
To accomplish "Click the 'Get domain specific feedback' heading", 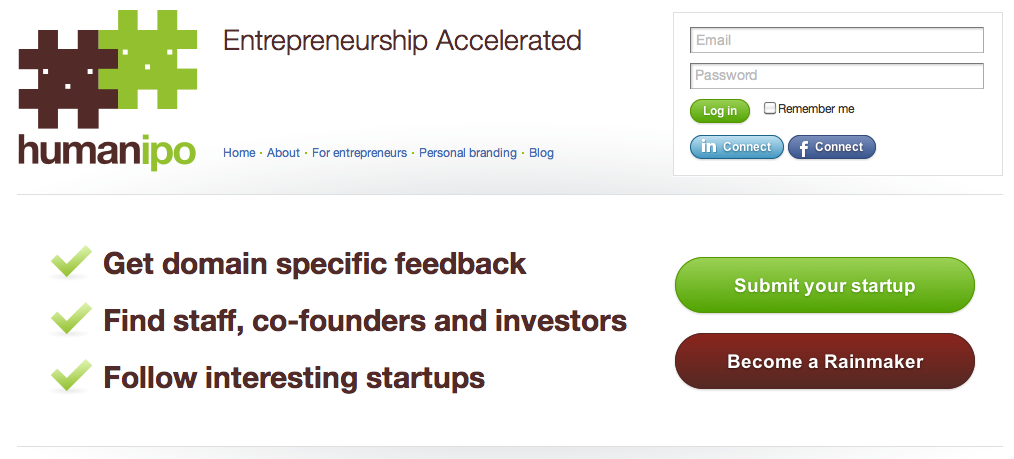I will (315, 264).
